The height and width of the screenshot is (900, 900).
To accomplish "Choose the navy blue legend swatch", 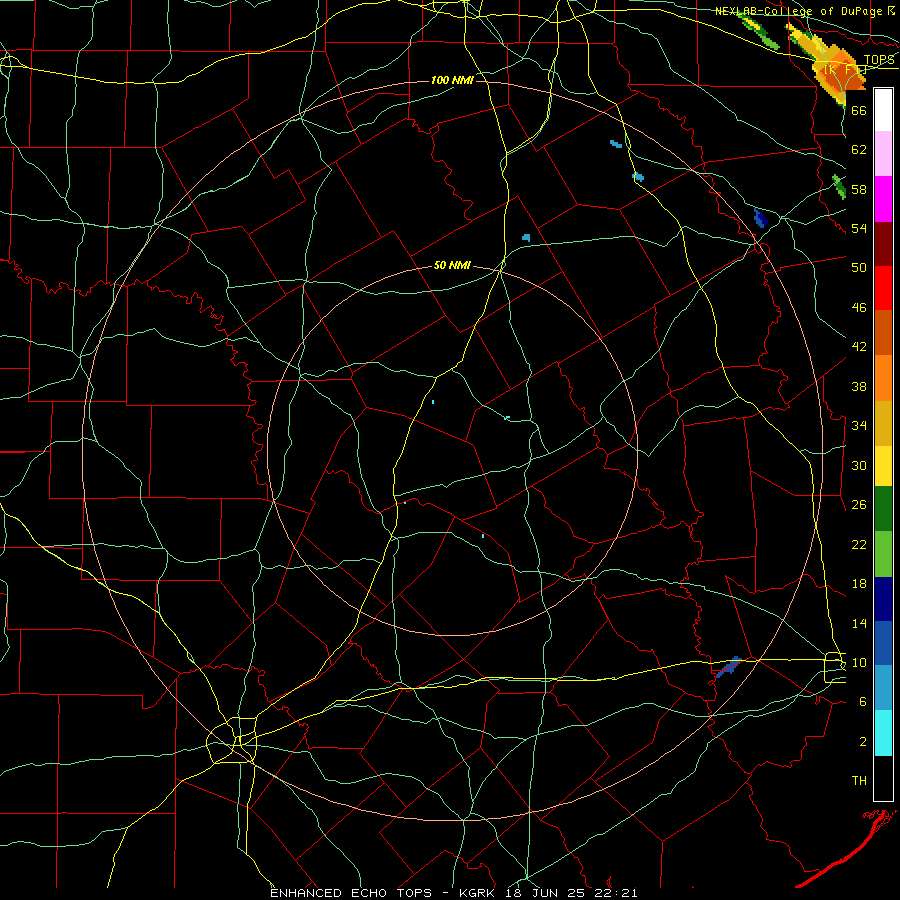I will 883,599.
